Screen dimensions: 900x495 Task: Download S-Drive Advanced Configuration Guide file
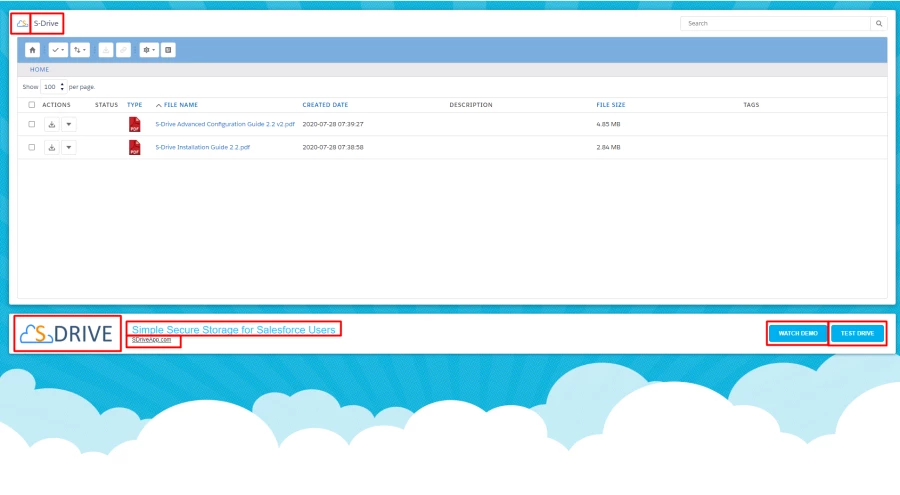[52, 124]
